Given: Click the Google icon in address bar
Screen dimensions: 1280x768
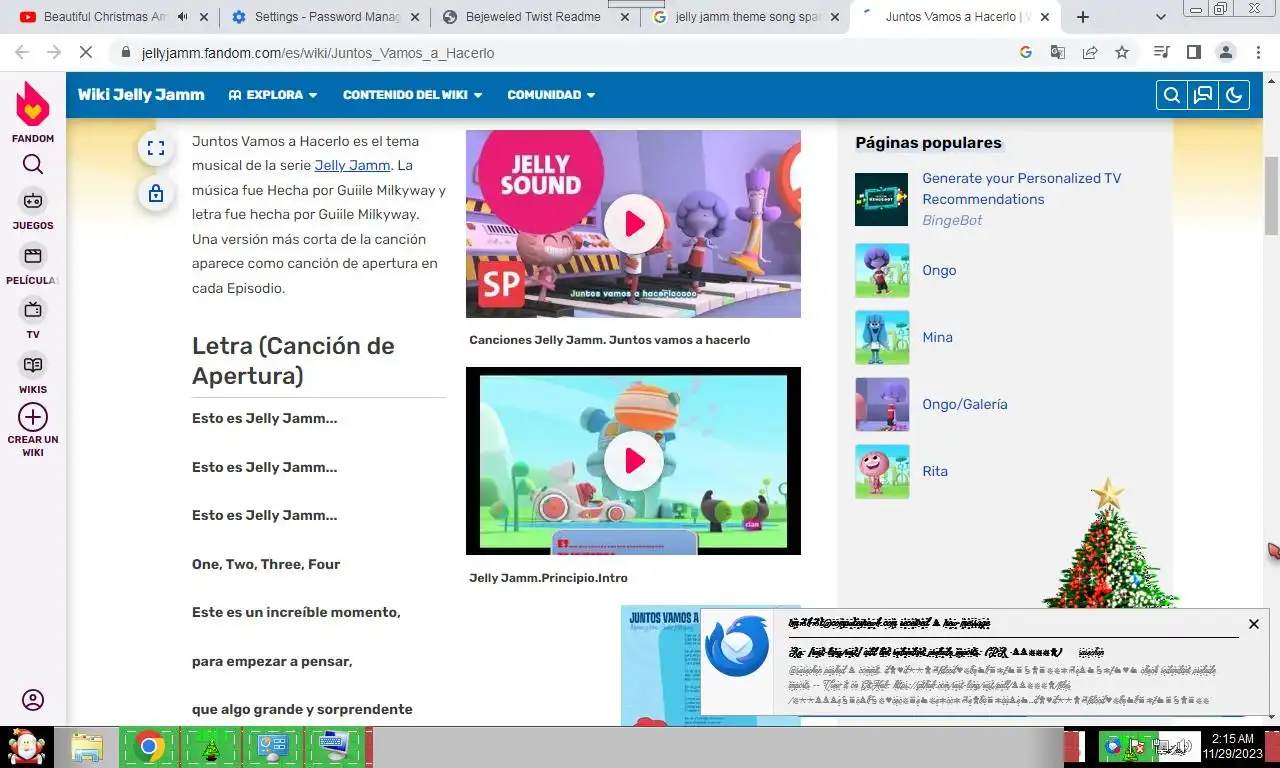Looking at the screenshot, I should 1025,52.
